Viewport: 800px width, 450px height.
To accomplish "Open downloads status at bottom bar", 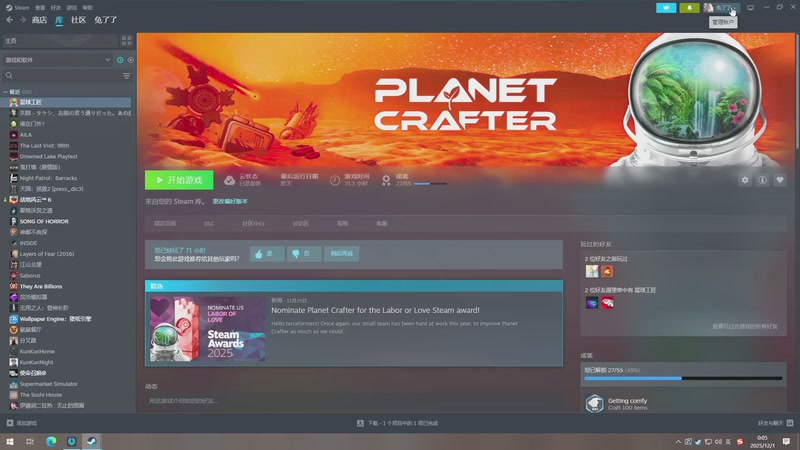I will (x=397, y=423).
